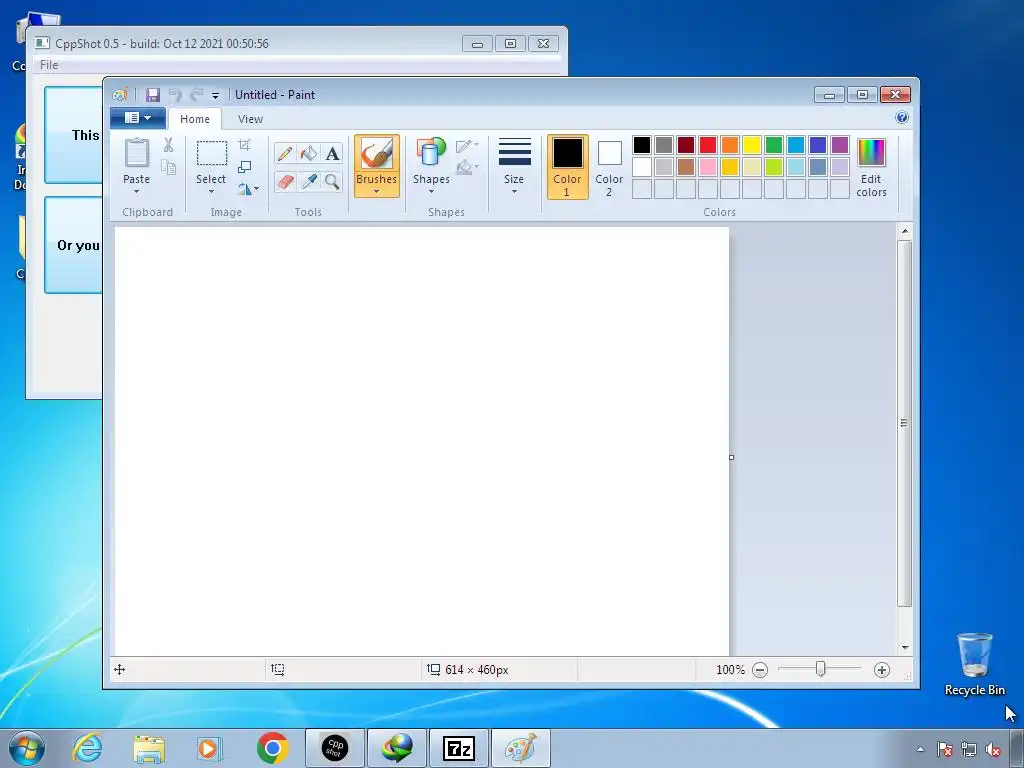Switch to the Home ribbon tab
Viewport: 1024px width, 768px height.
(x=195, y=119)
